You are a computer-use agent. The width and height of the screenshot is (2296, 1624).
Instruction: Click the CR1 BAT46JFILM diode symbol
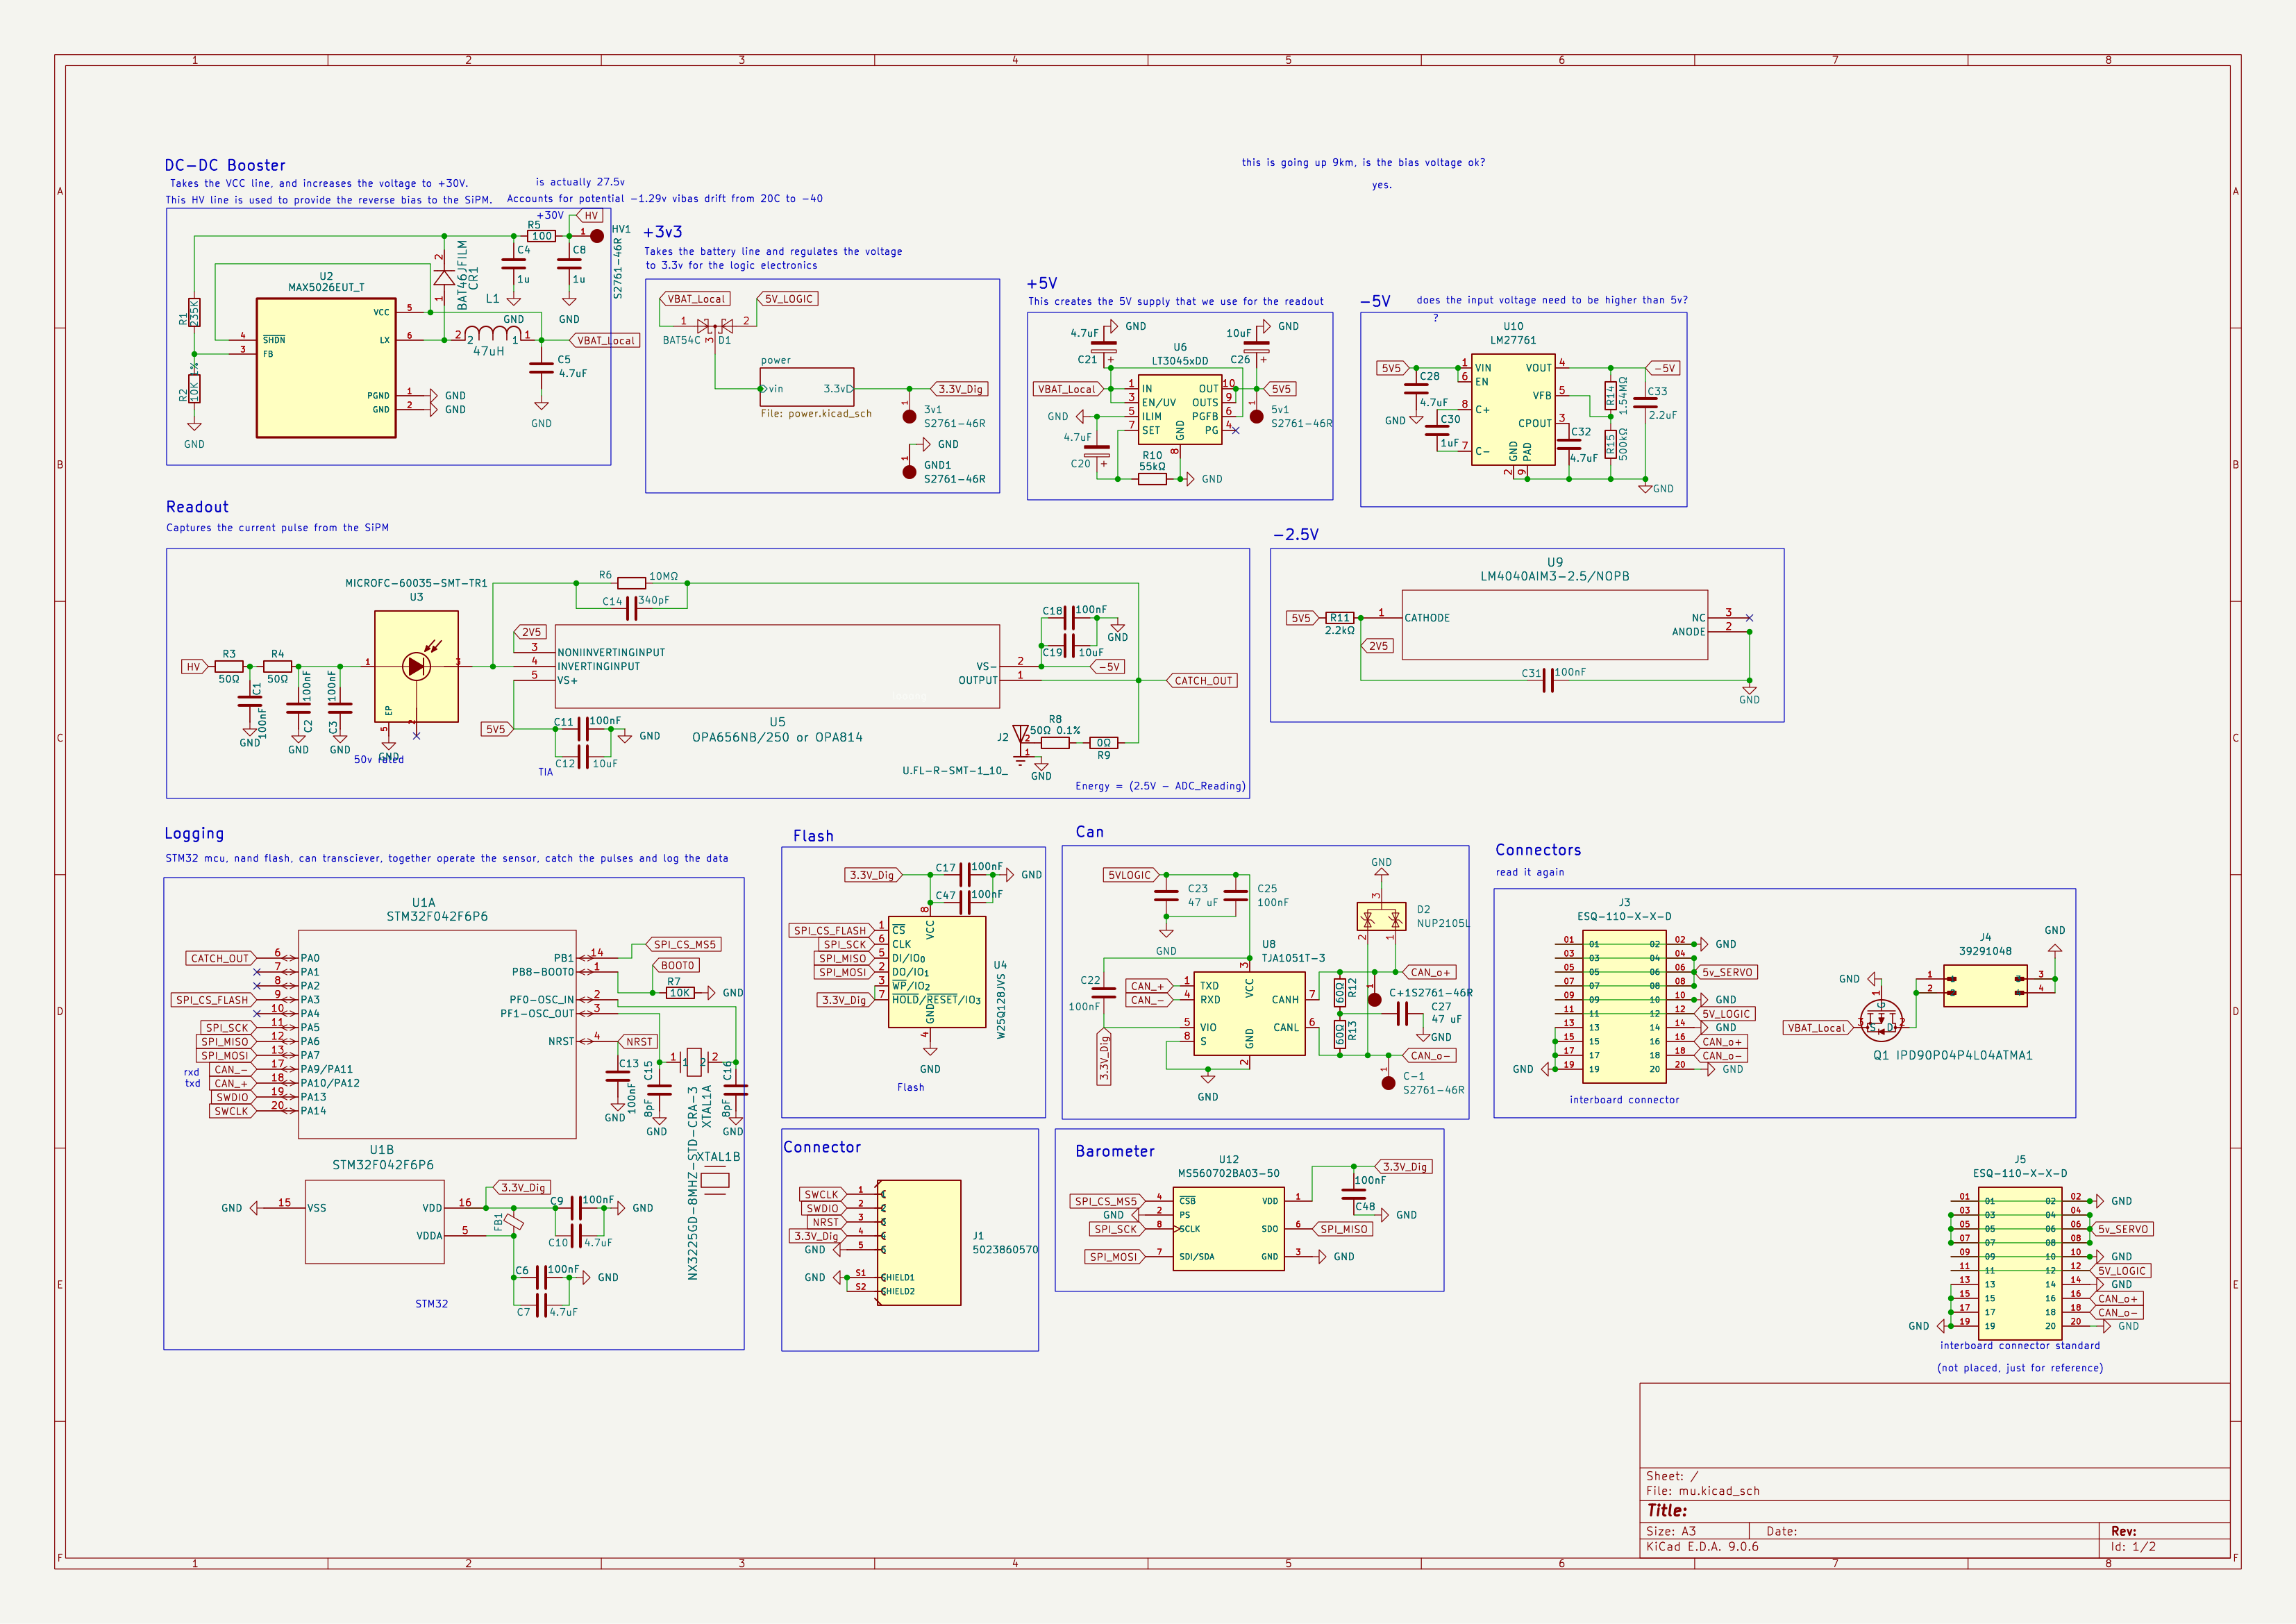coord(443,277)
